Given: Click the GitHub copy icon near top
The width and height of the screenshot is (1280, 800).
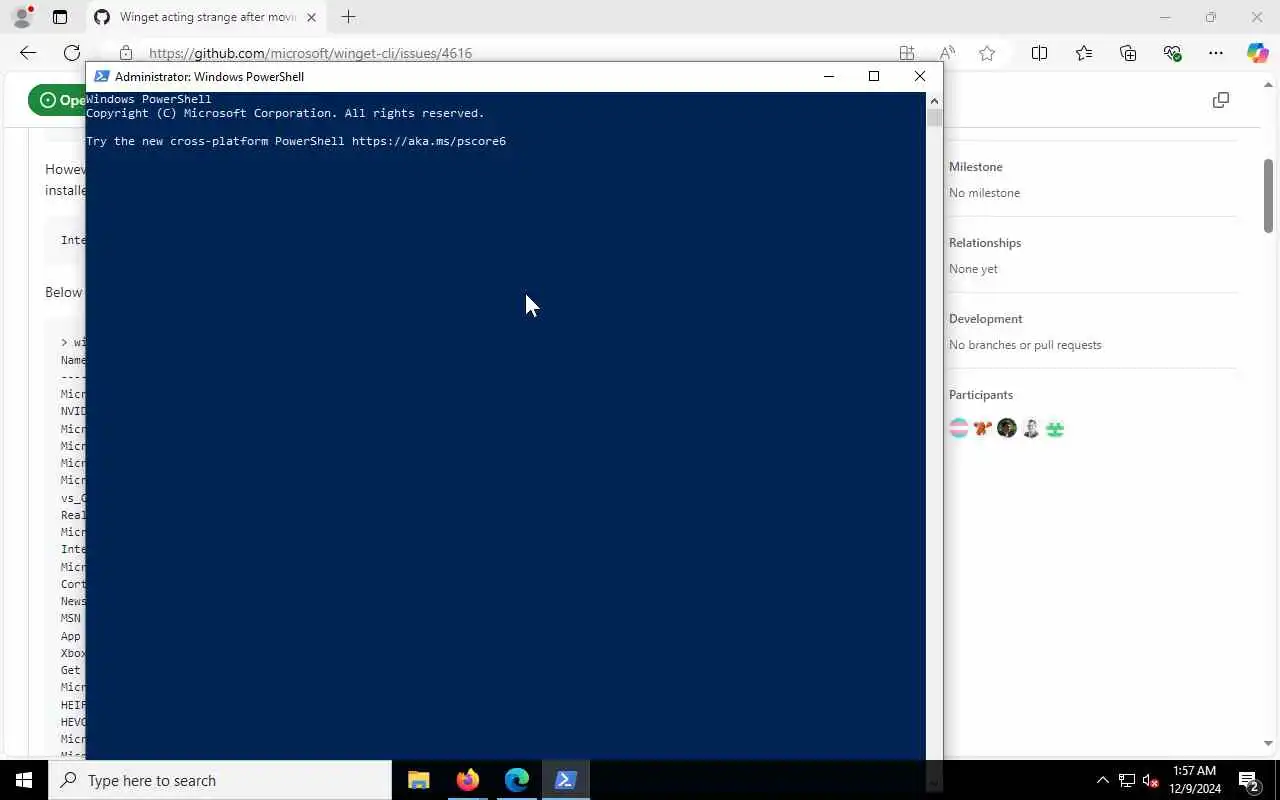Looking at the screenshot, I should tap(1220, 100).
